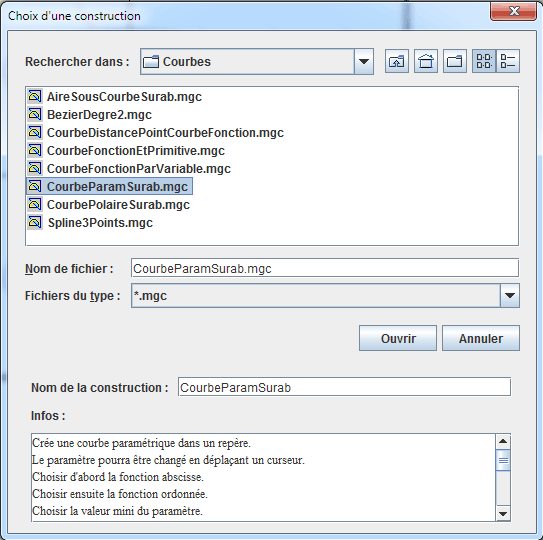Select CourbeDistancePointCourbeFonction.mgc file
Screen dimensions: 543x540
tap(155, 133)
